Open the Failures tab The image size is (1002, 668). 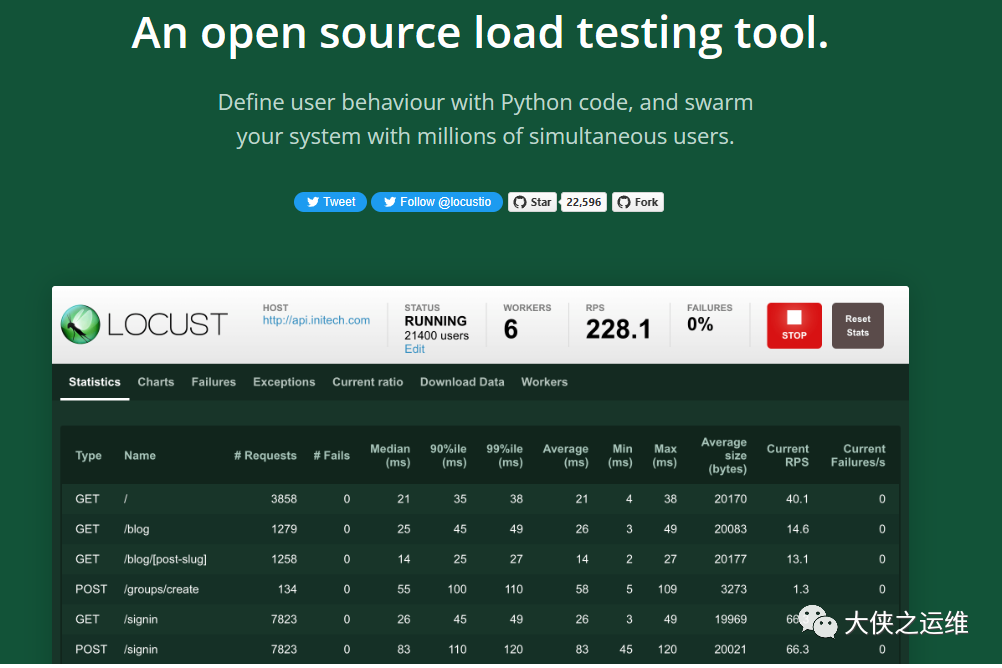(x=213, y=382)
